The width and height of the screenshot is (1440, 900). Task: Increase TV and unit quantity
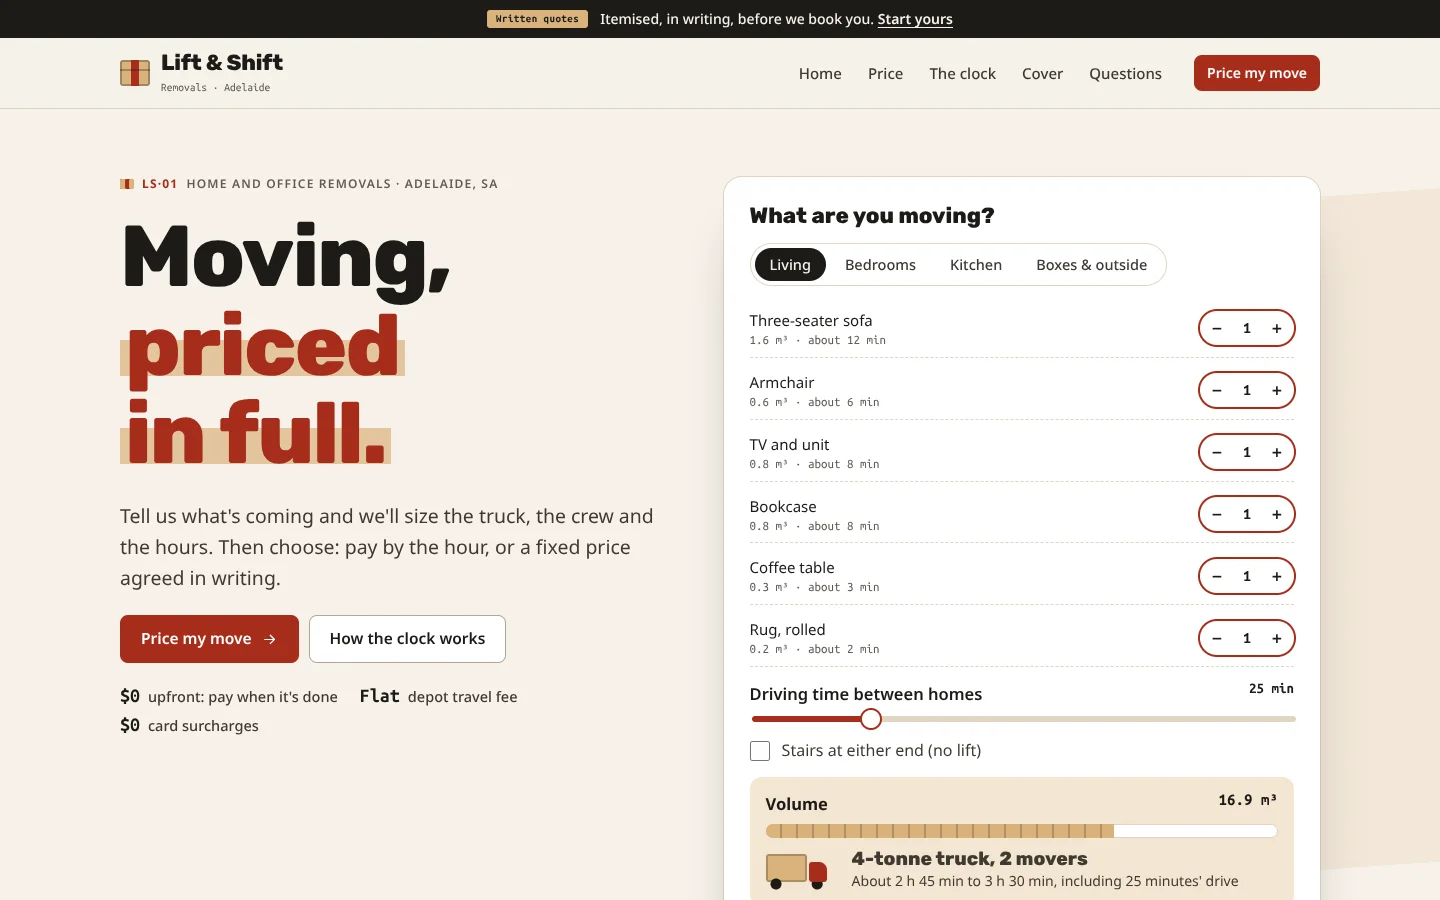tap(1277, 452)
